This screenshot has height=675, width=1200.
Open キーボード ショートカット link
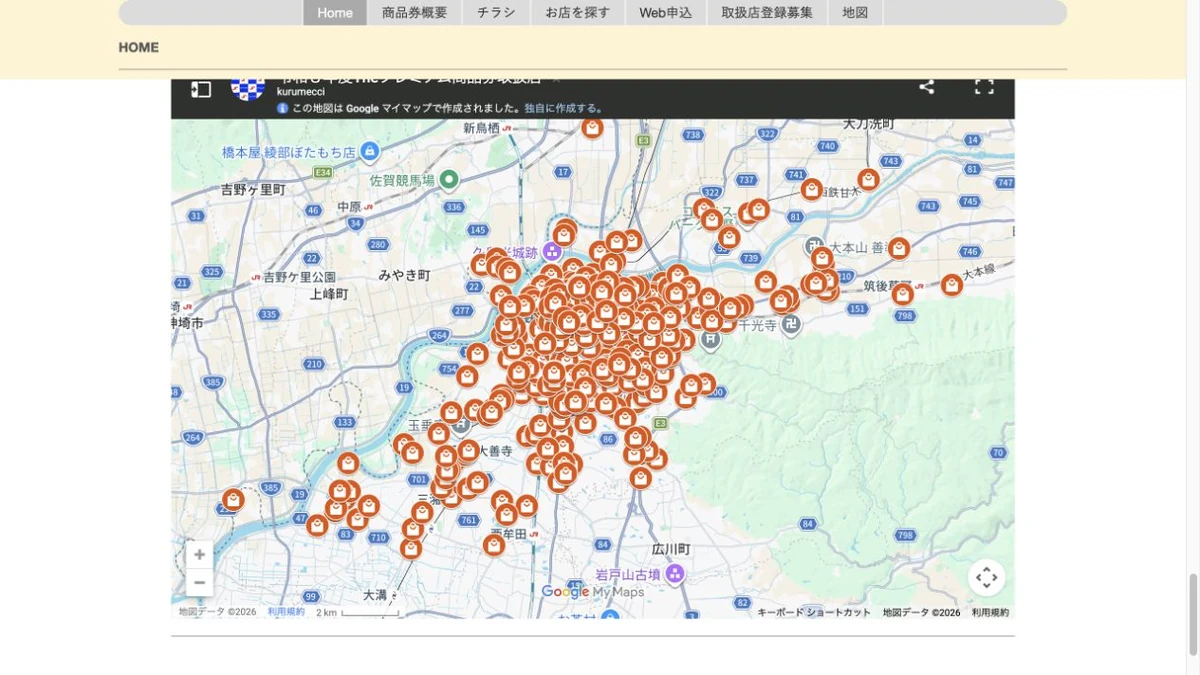[814, 612]
